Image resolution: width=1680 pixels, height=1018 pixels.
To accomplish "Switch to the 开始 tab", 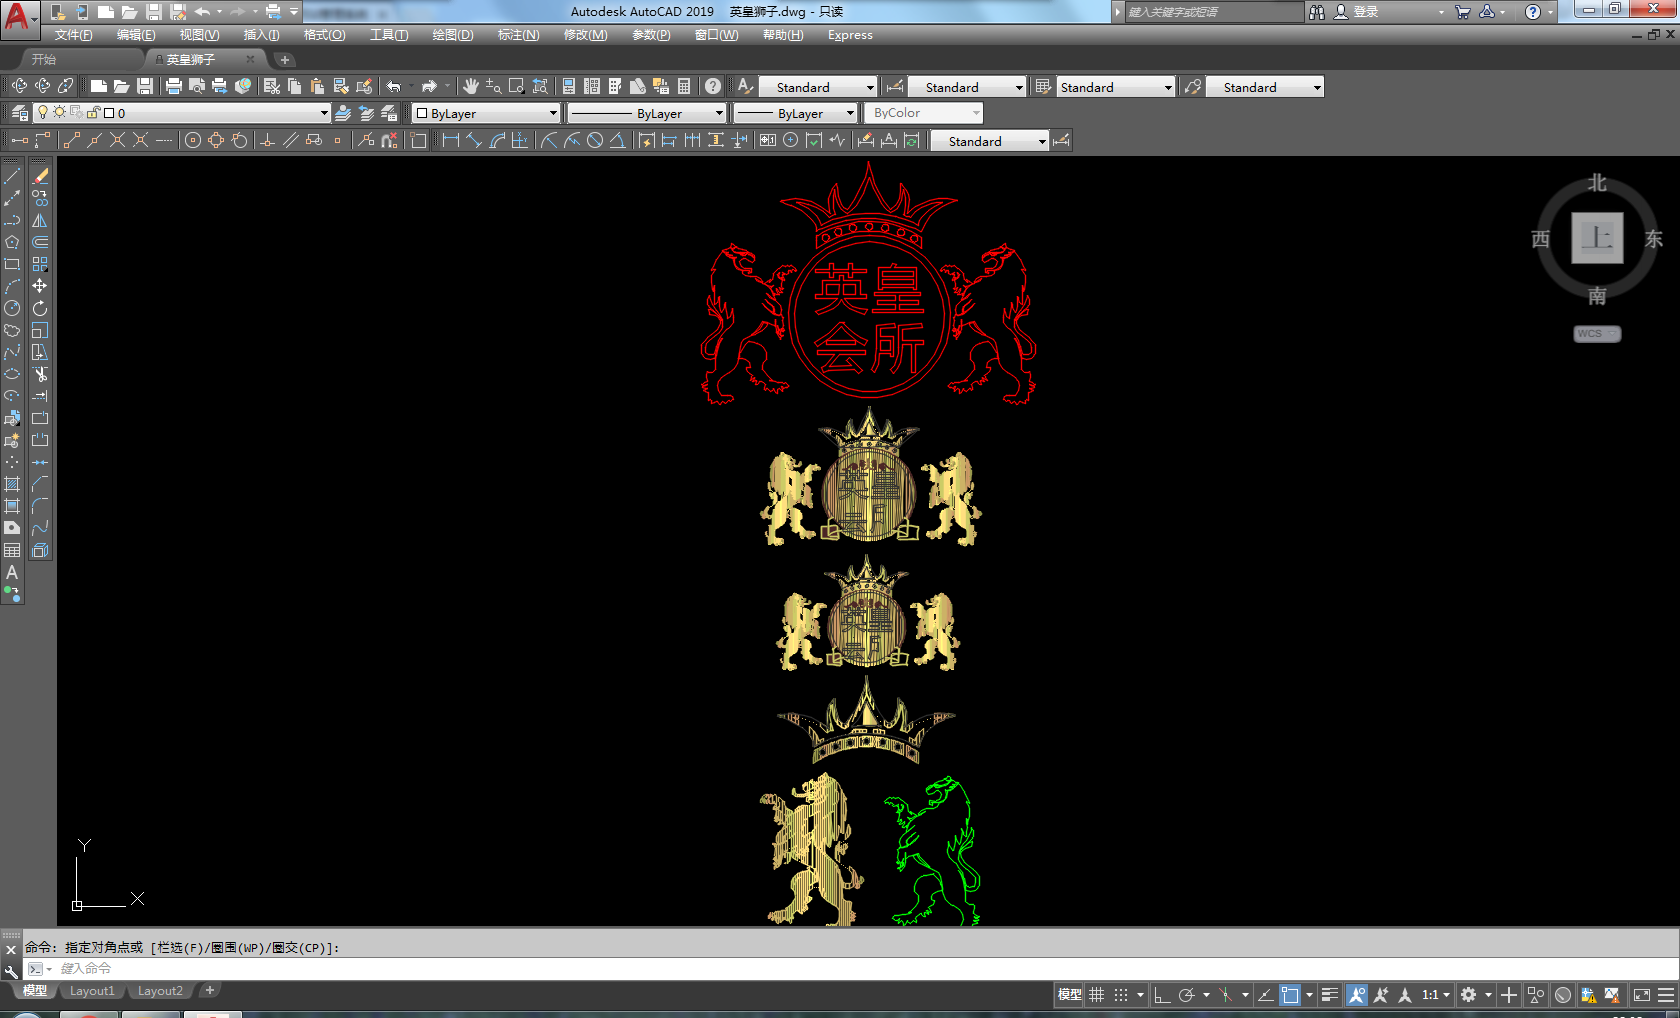I will 43,59.
